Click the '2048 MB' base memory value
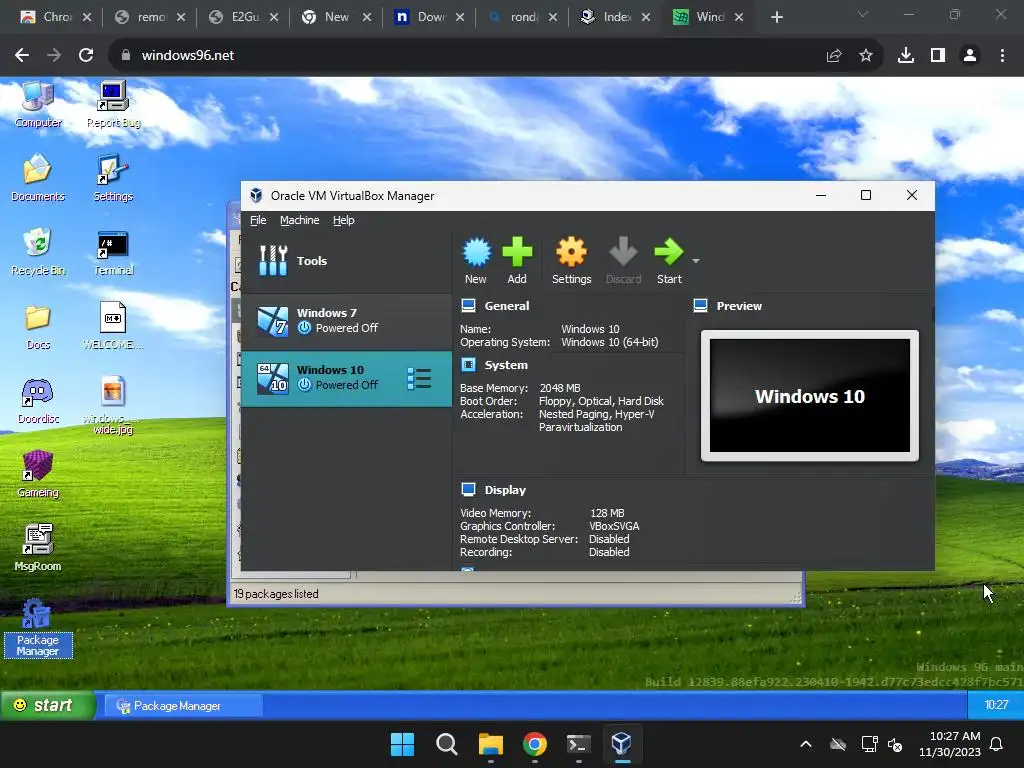 (560, 388)
